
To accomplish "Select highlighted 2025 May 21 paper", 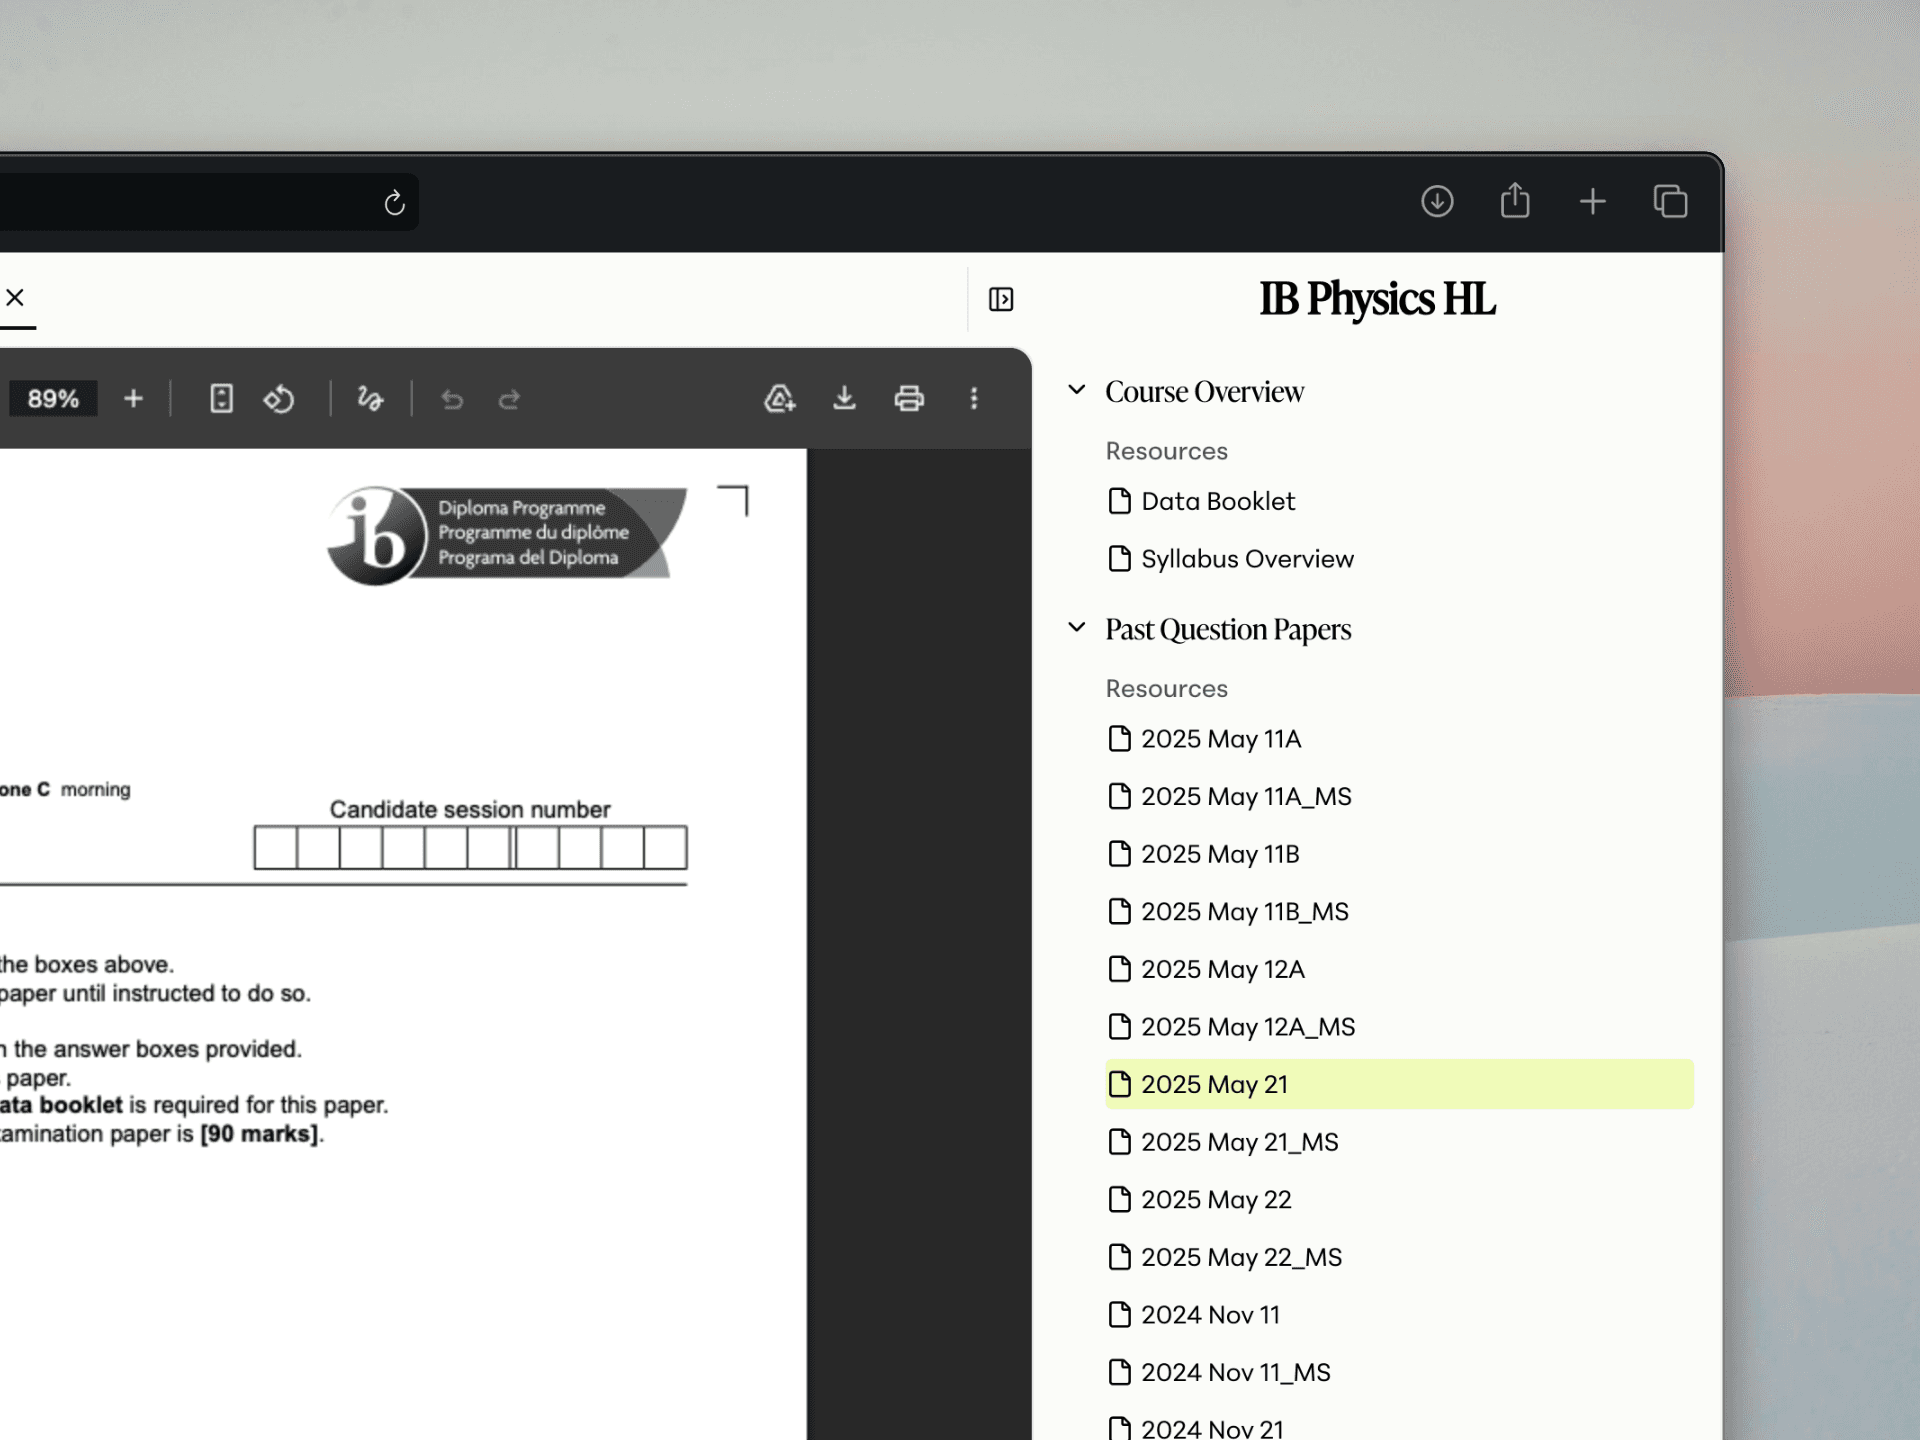I will tap(1399, 1084).
